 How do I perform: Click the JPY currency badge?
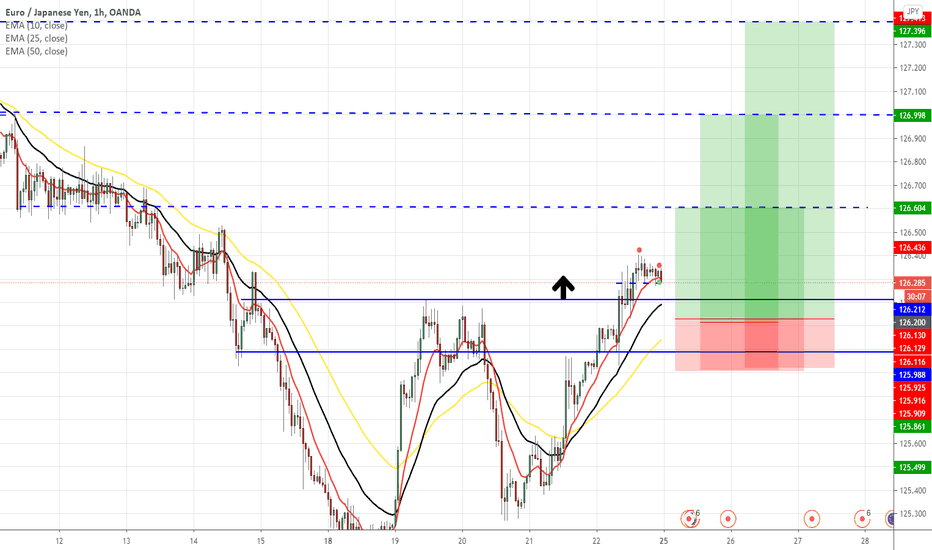click(x=912, y=12)
